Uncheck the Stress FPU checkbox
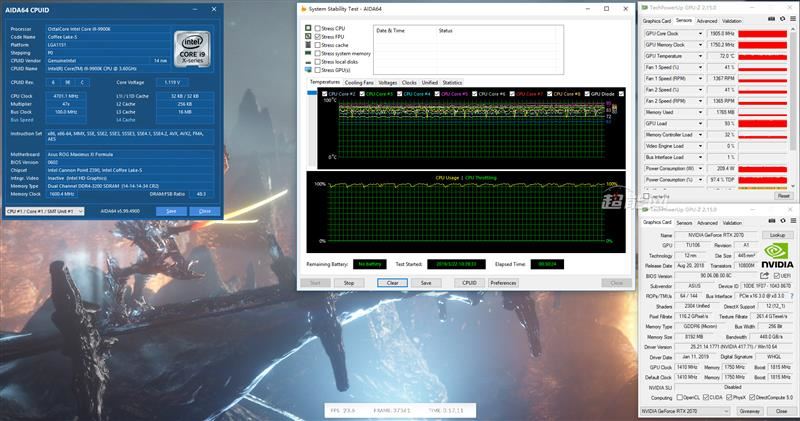 pos(318,37)
